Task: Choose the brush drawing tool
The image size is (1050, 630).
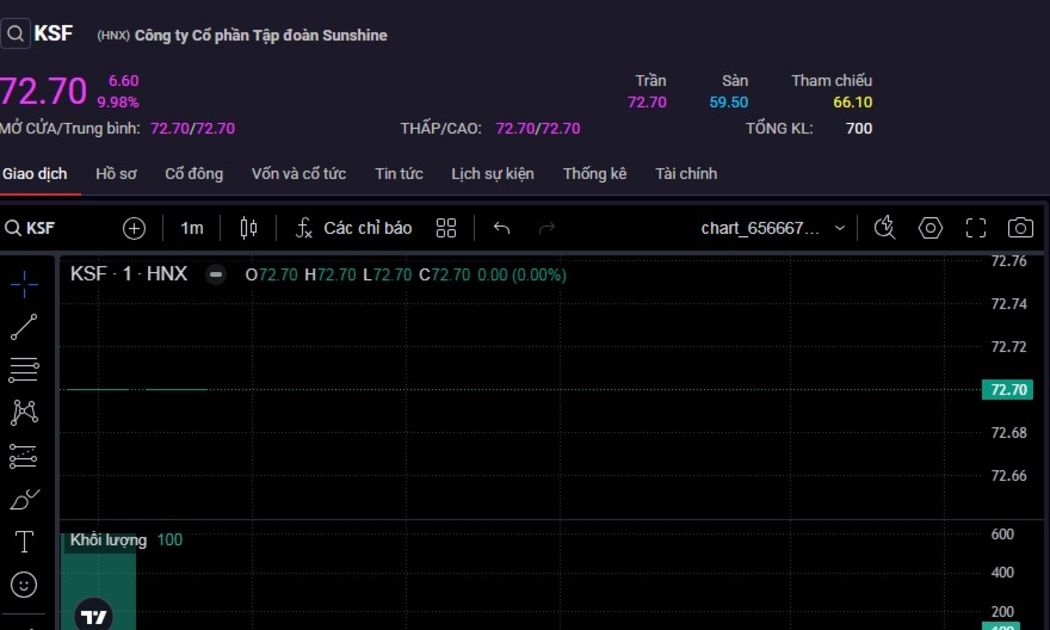Action: (x=24, y=498)
